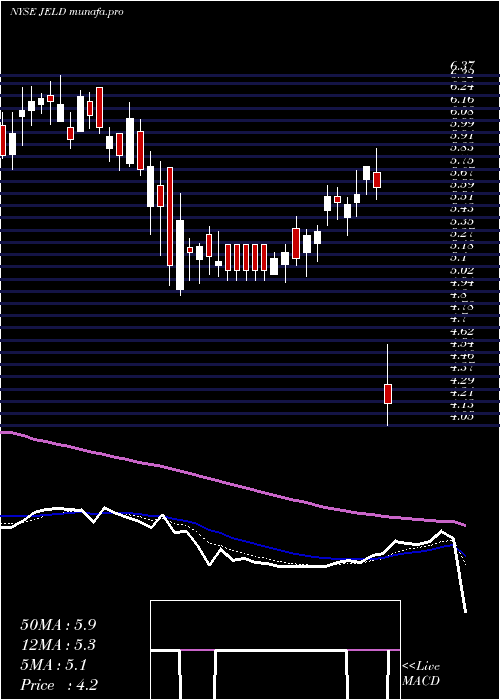Click the 4.7 price axis label
This screenshot has height=700, width=500.
tap(458, 319)
